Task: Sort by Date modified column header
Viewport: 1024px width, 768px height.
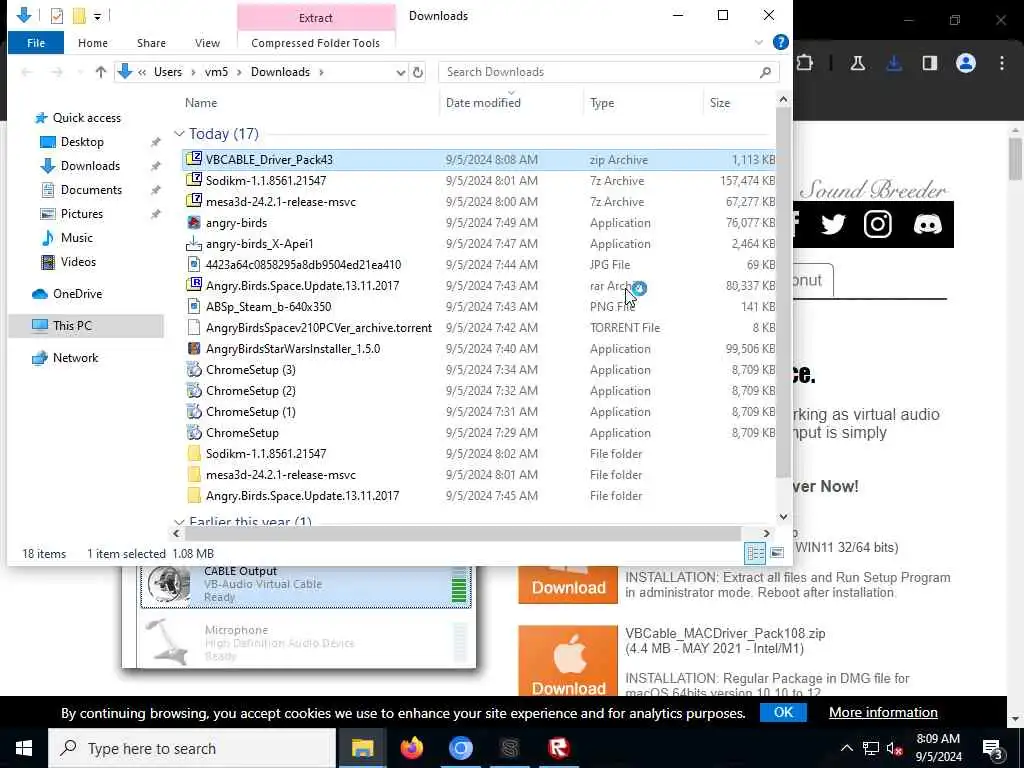Action: pyautogui.click(x=483, y=103)
